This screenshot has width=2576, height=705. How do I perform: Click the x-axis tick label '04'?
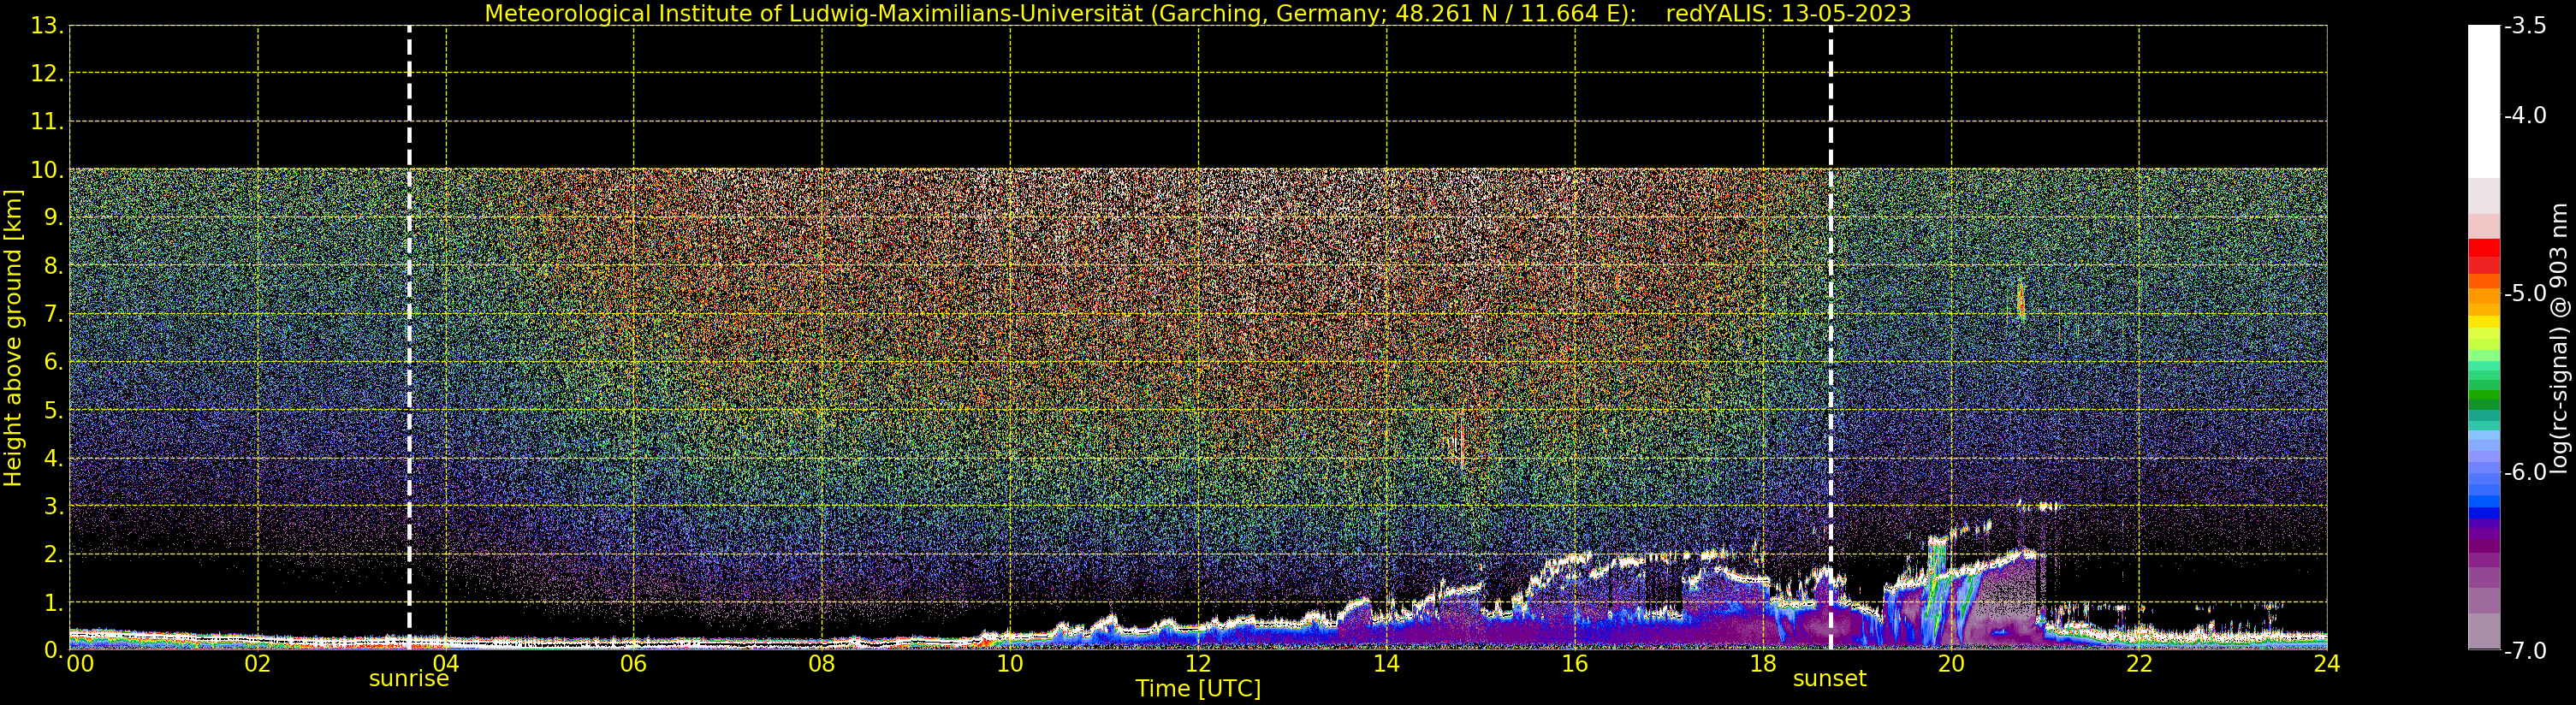pos(445,664)
